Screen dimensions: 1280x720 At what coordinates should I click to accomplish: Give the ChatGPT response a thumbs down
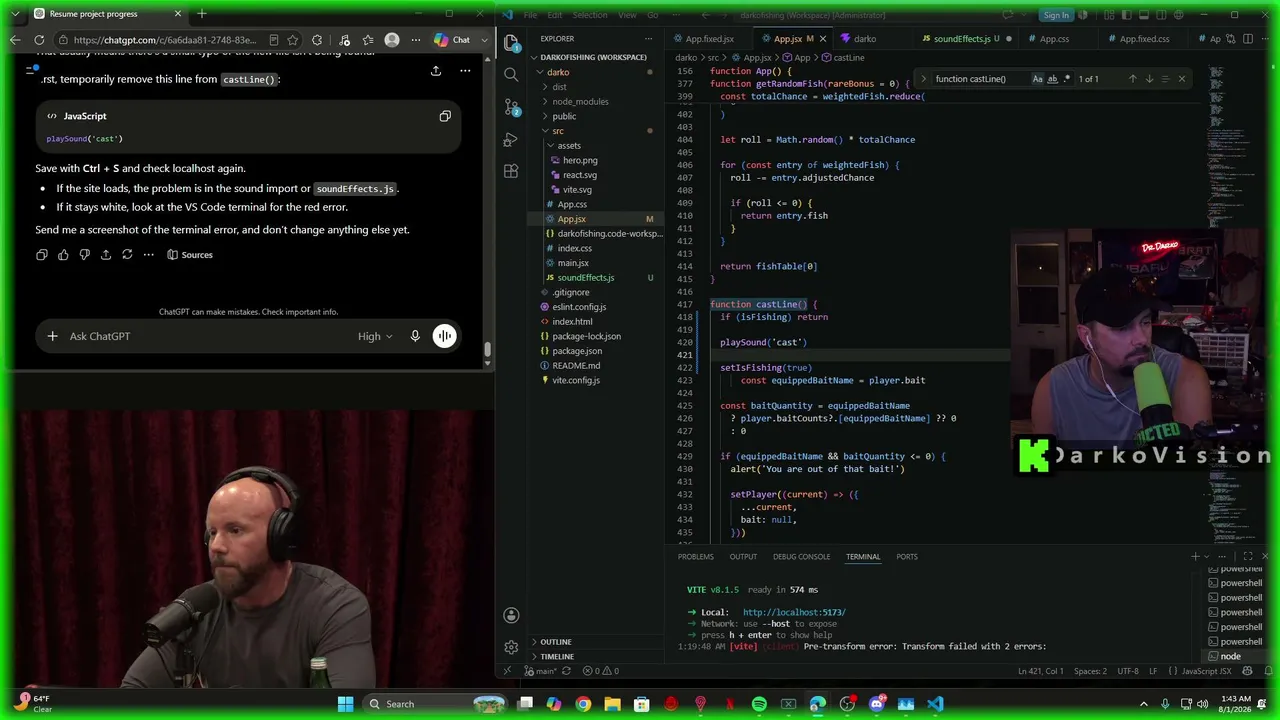tap(84, 255)
